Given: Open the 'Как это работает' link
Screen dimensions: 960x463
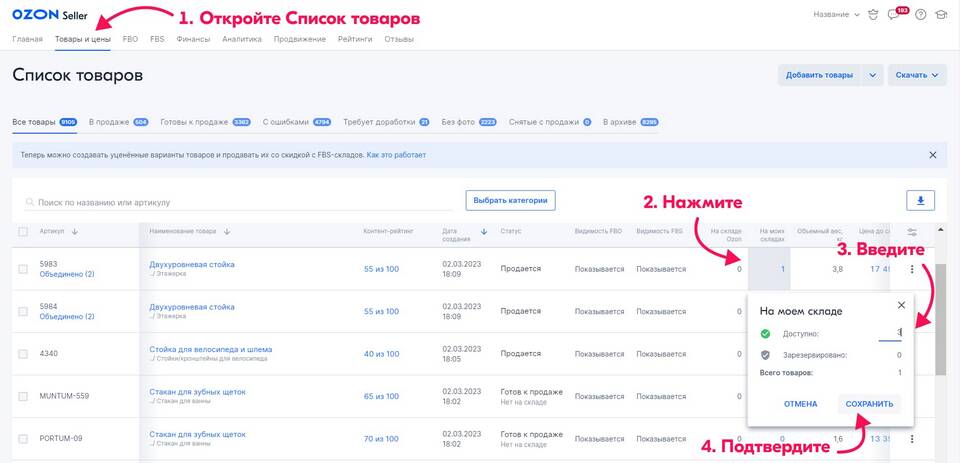Looking at the screenshot, I should 396,155.
